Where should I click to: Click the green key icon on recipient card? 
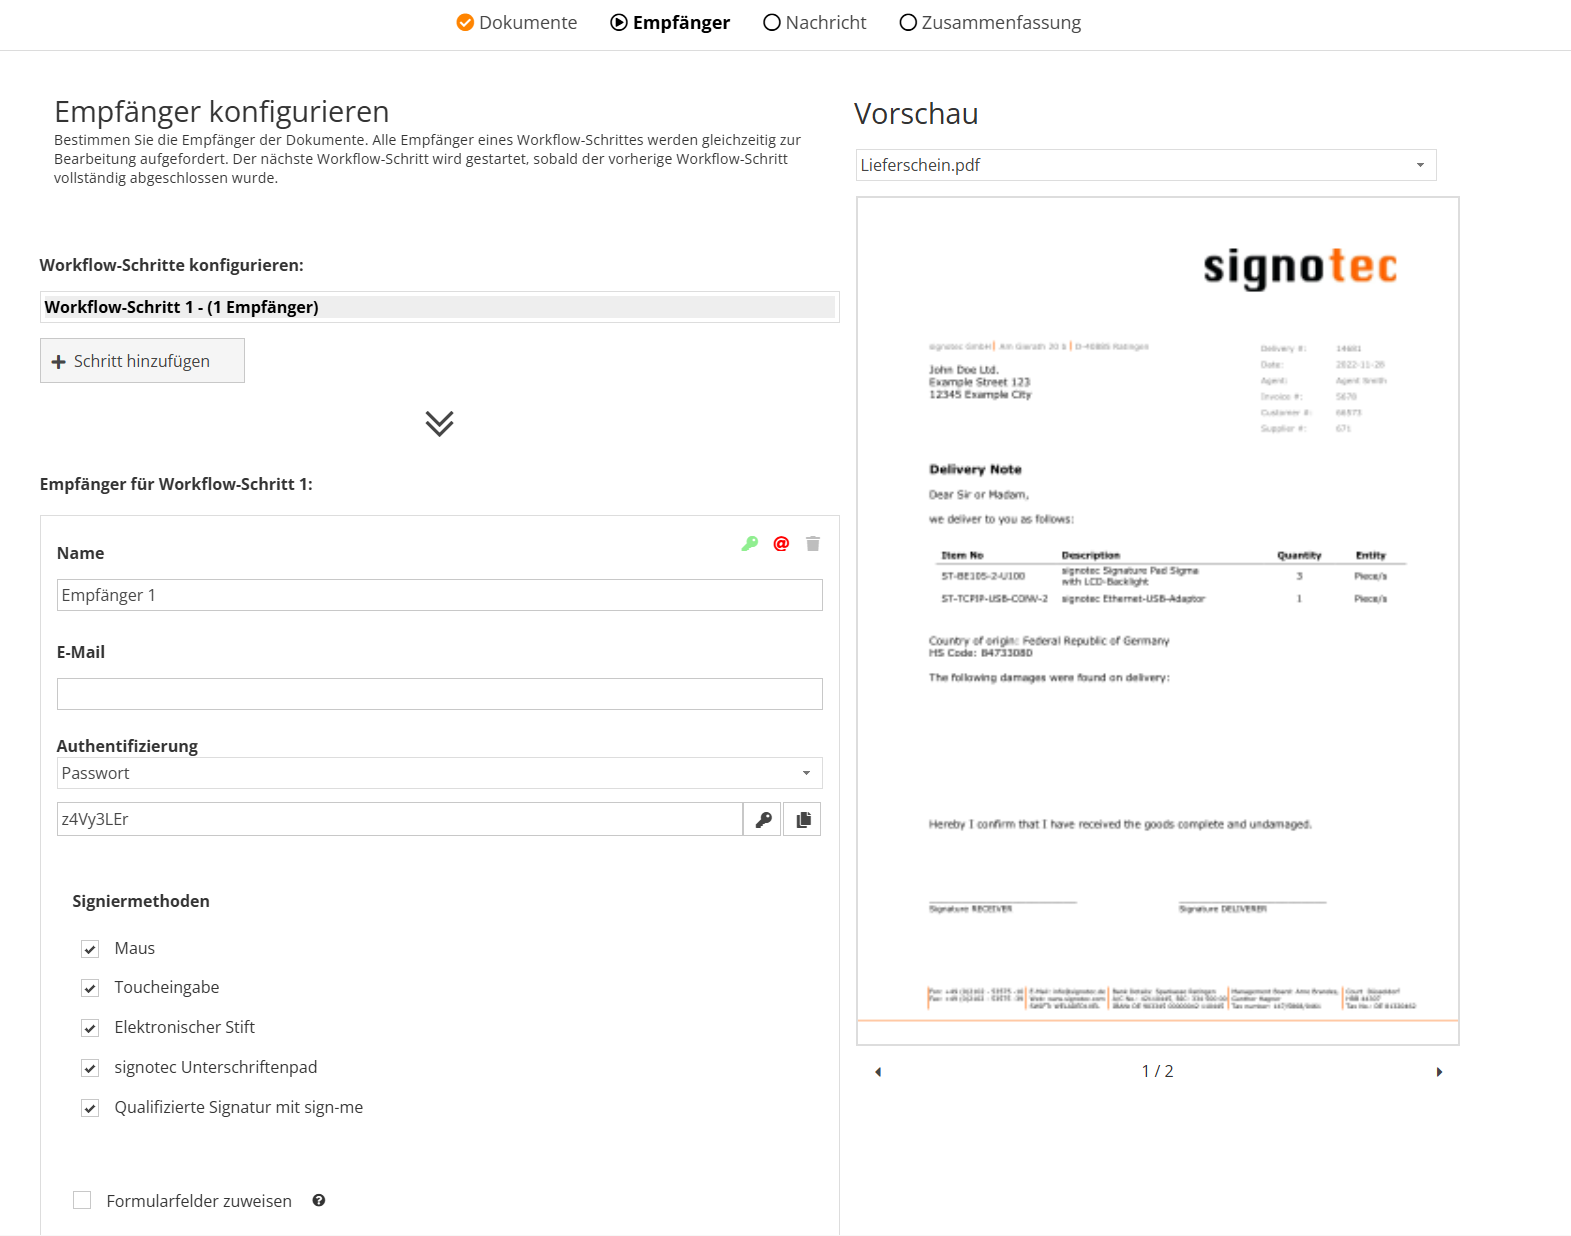[749, 544]
